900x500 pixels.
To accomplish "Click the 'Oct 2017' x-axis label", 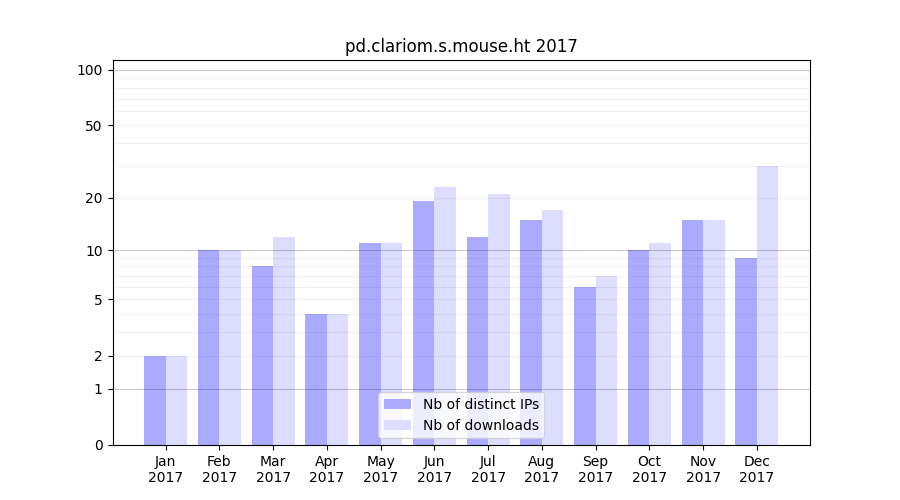I will [x=649, y=469].
